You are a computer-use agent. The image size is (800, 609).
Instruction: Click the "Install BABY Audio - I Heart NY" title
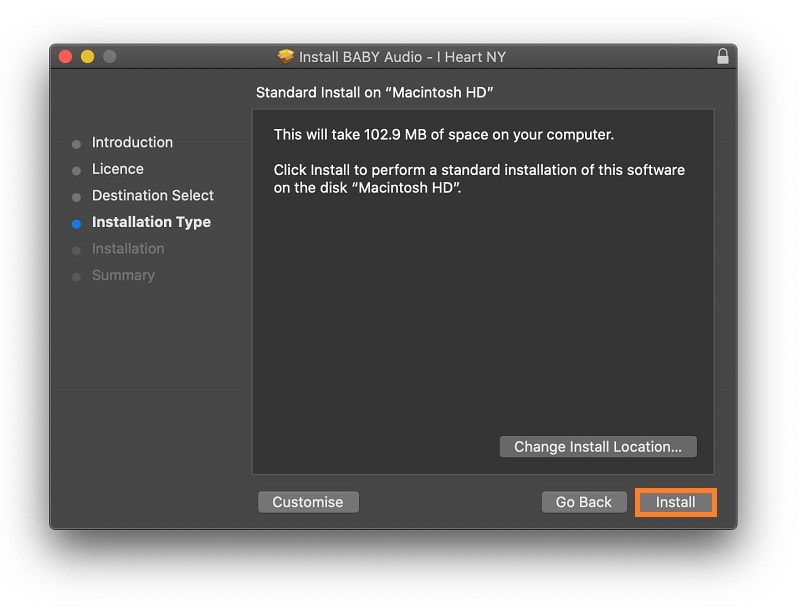[x=402, y=57]
